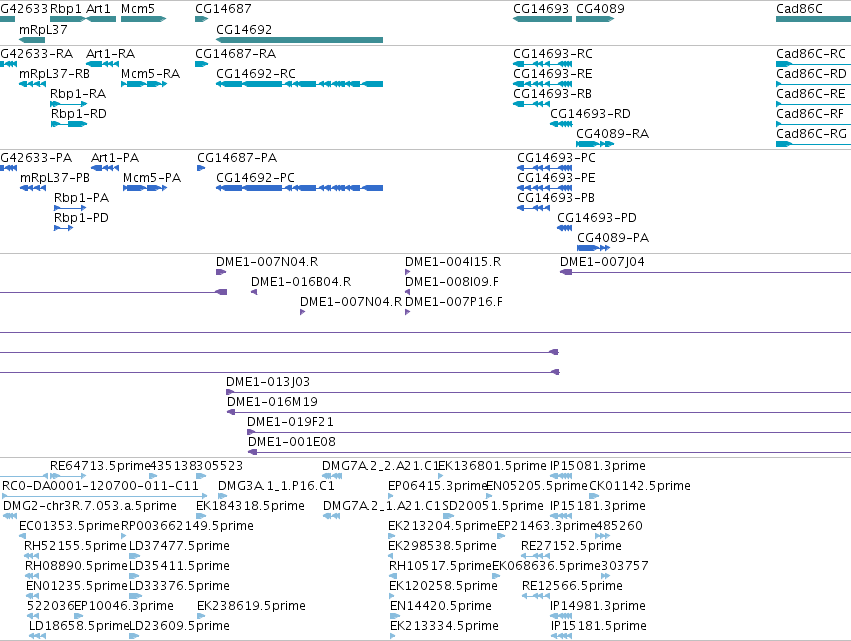The image size is (851, 641).
Task: Click the Rbp1-PD protein label
Action: [x=81, y=218]
